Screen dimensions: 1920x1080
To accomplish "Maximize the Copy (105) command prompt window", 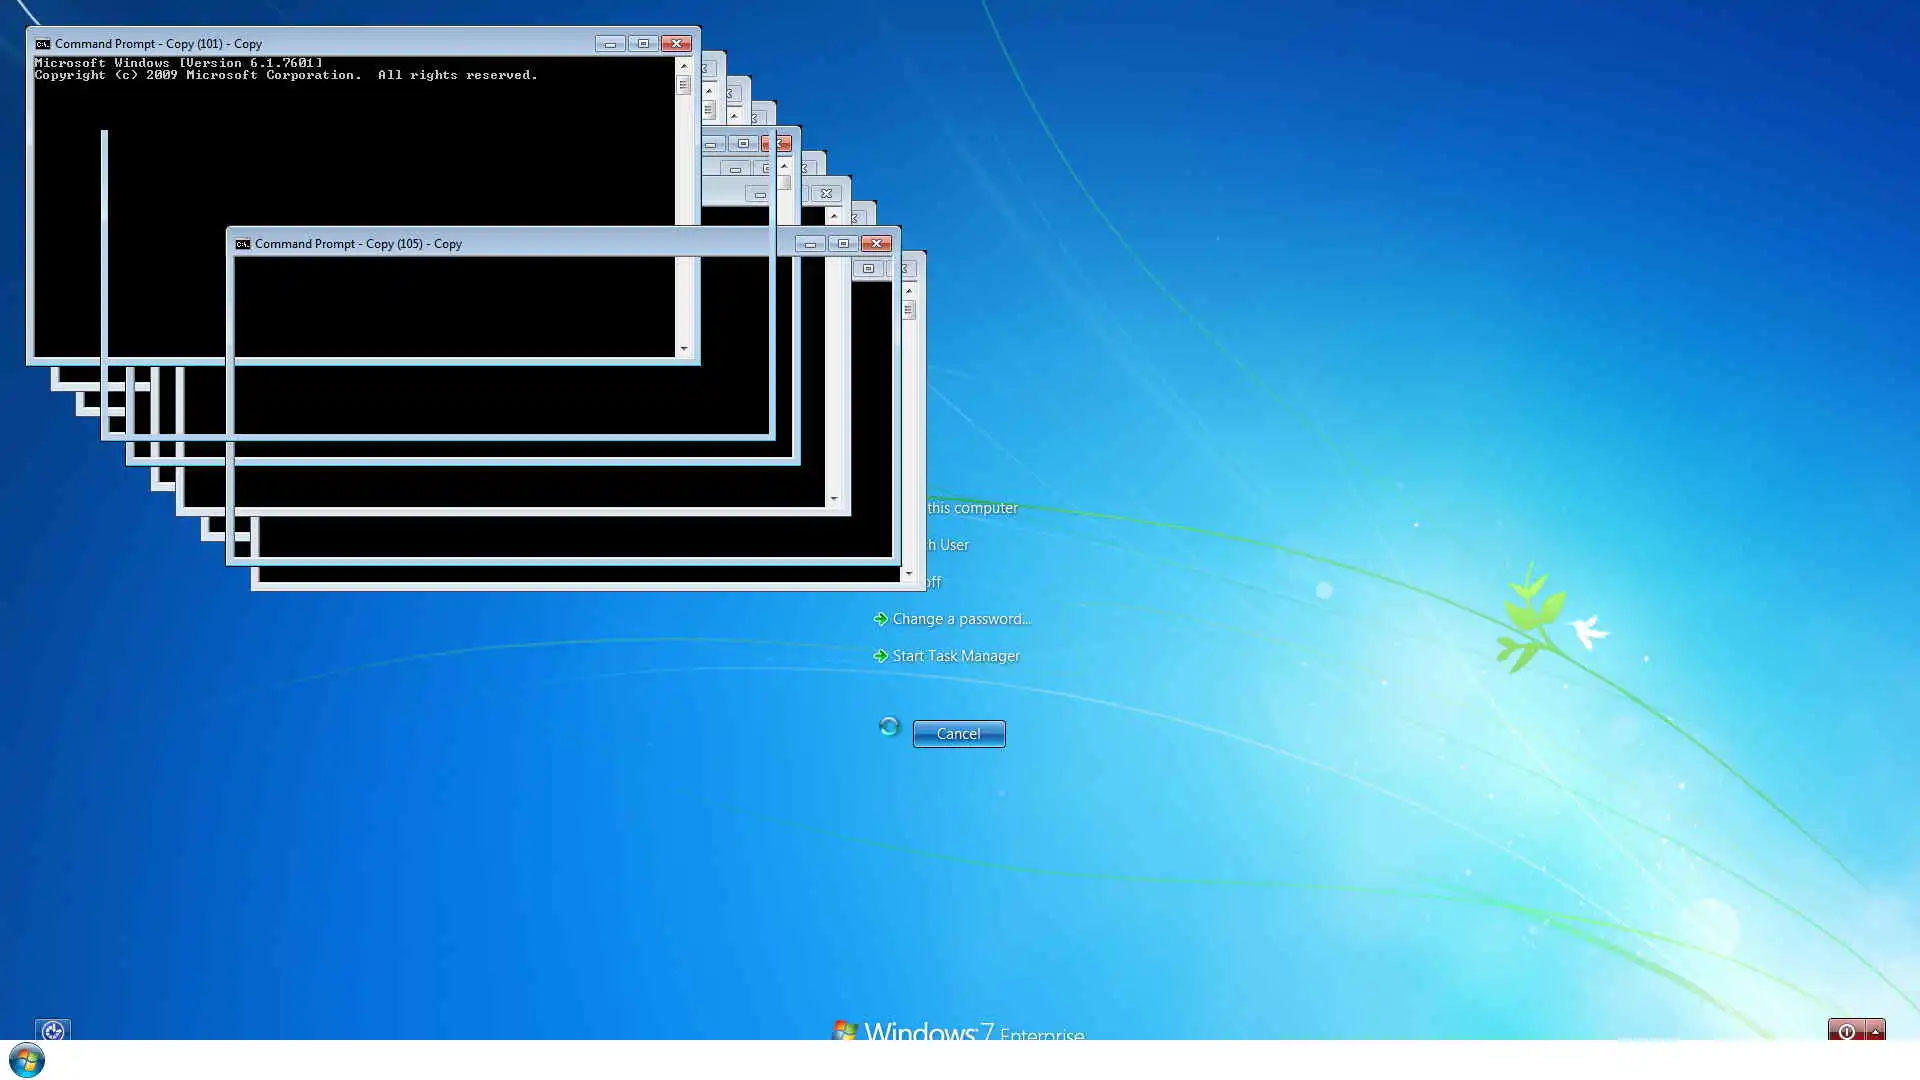I will (x=843, y=244).
